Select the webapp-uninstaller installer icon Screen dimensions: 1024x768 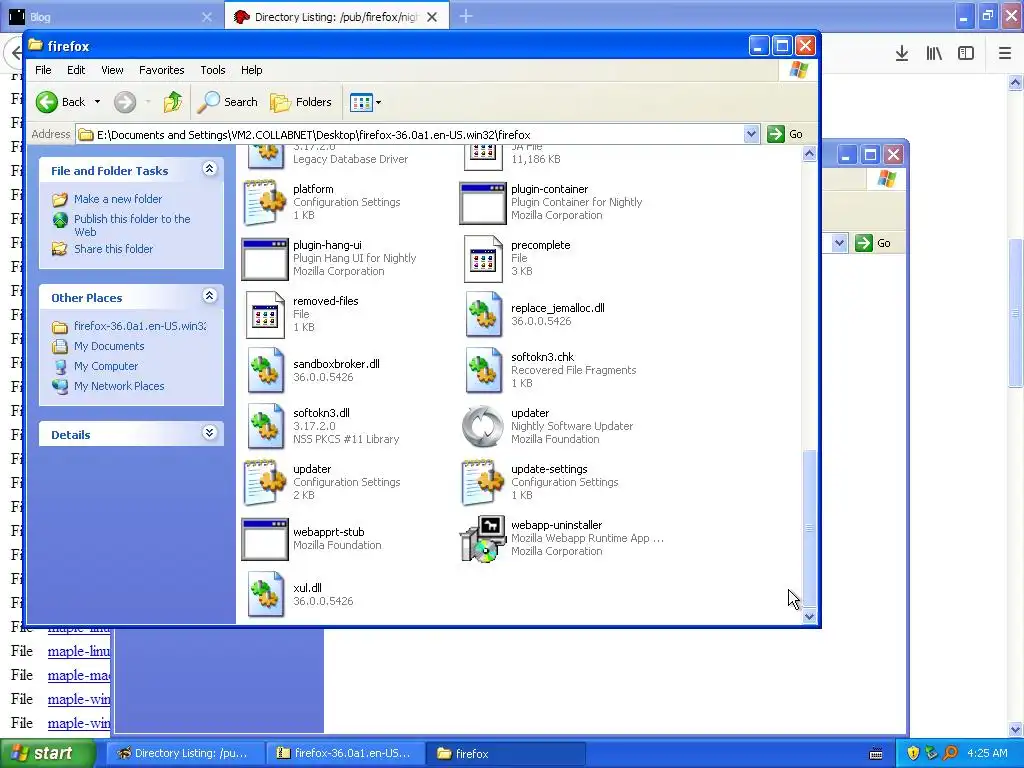483,539
